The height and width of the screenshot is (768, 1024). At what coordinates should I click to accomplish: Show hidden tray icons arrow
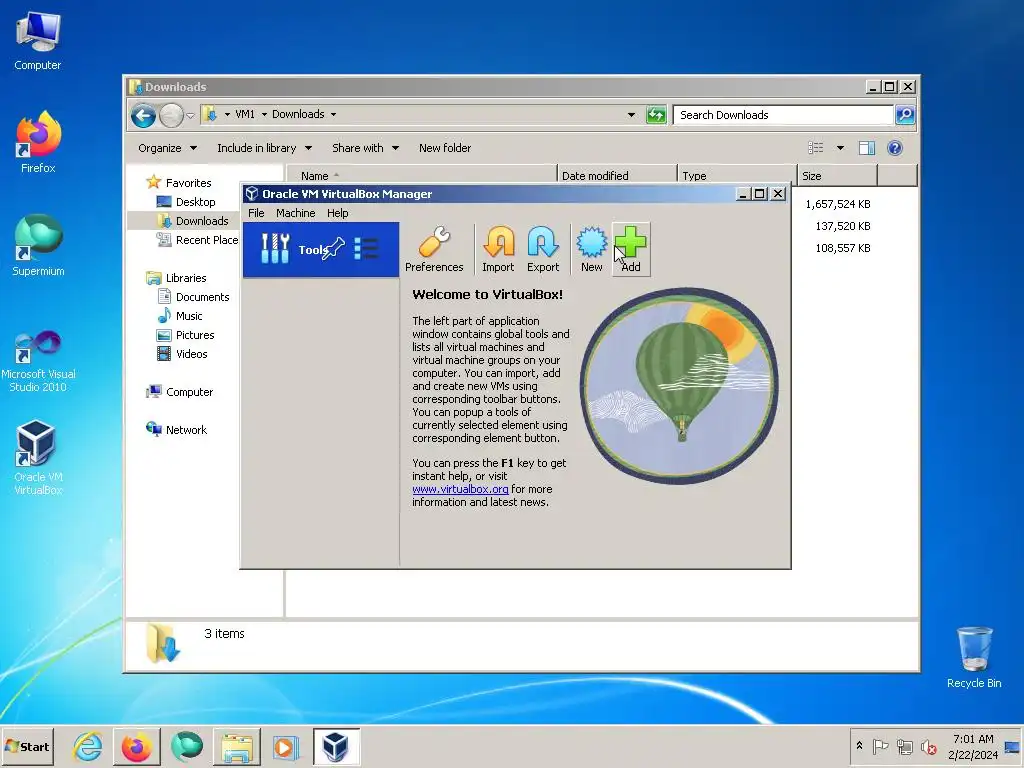[859, 746]
